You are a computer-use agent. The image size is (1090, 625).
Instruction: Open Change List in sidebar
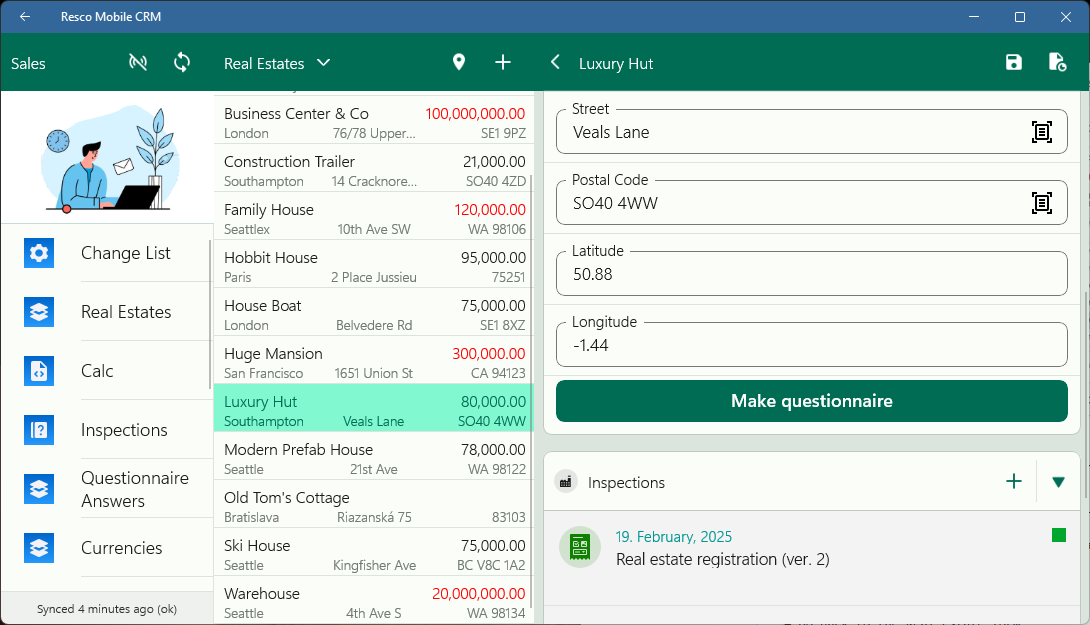click(x=125, y=253)
